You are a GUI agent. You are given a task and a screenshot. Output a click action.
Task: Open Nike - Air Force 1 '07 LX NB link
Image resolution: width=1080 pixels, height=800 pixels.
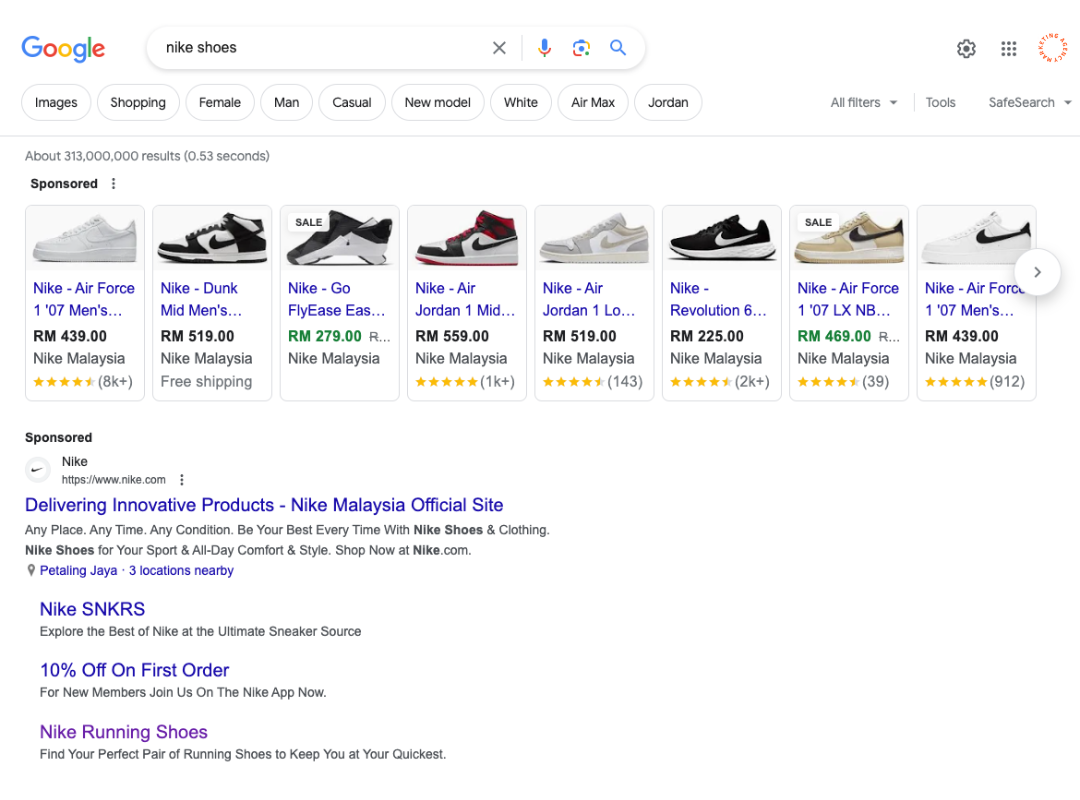point(848,299)
